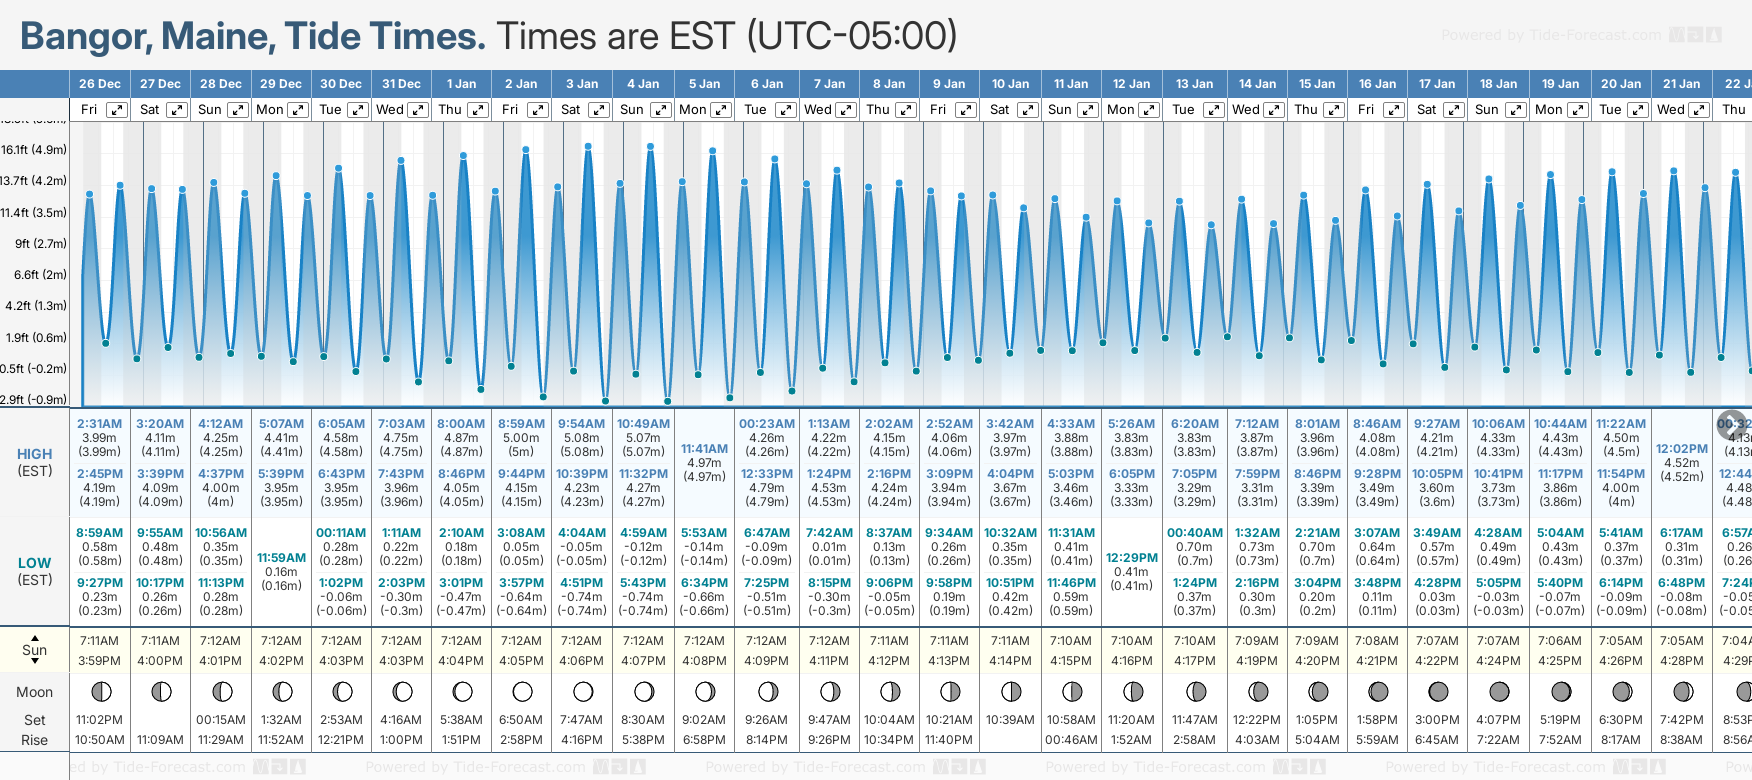
Task: Click the HIGH (EST) row label
Action: coord(35,462)
